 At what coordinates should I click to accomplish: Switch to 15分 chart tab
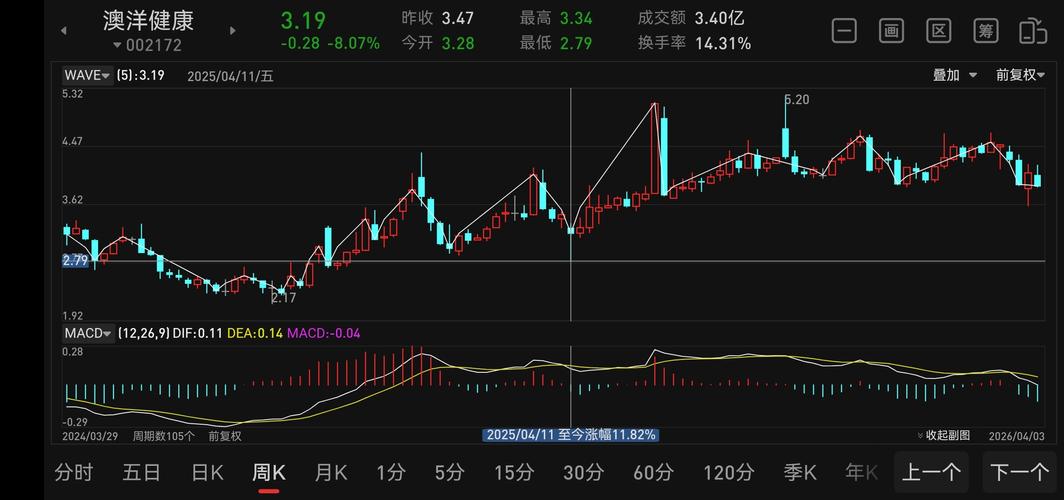click(x=514, y=472)
